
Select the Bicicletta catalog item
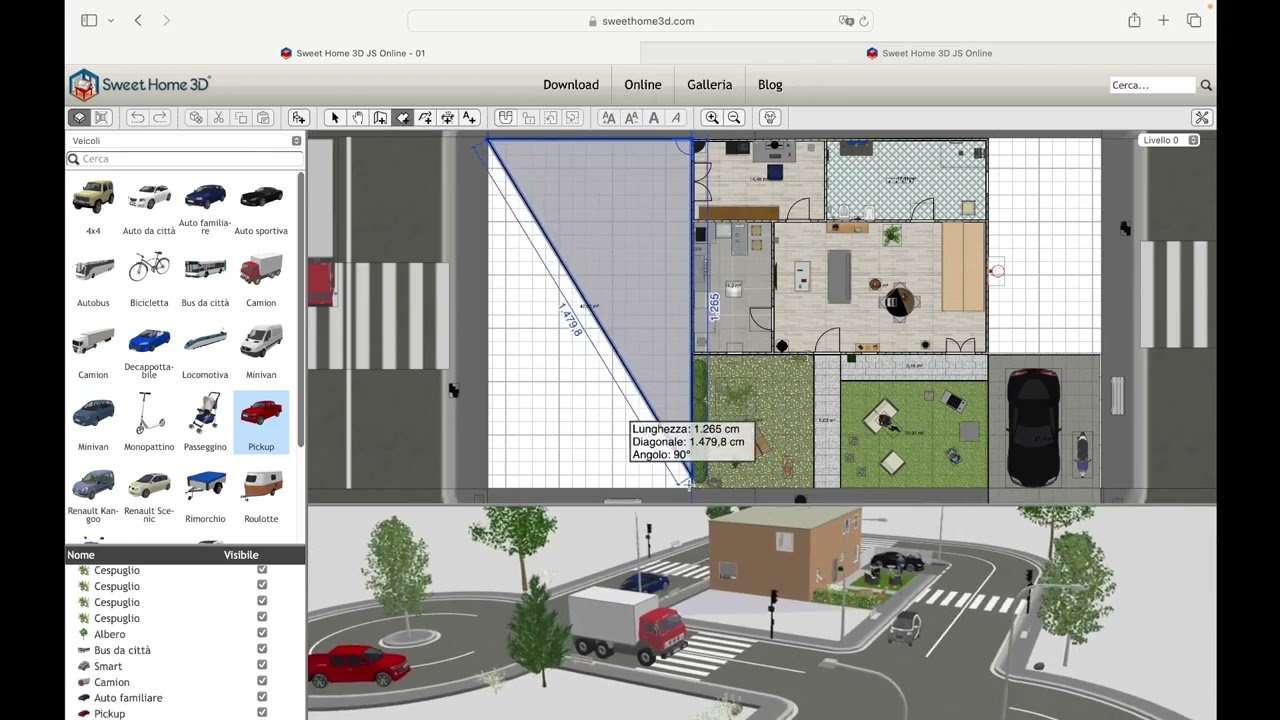(x=149, y=278)
